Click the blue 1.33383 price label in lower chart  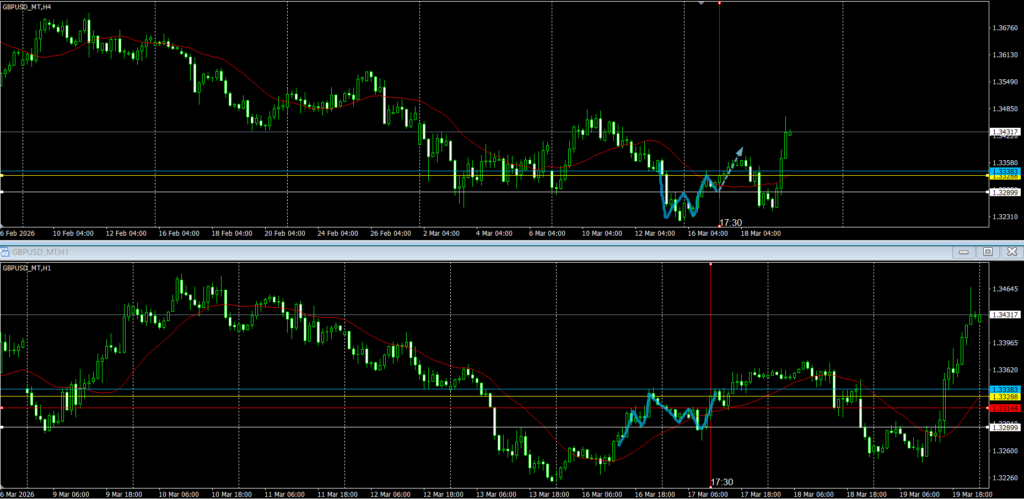[x=1003, y=389]
